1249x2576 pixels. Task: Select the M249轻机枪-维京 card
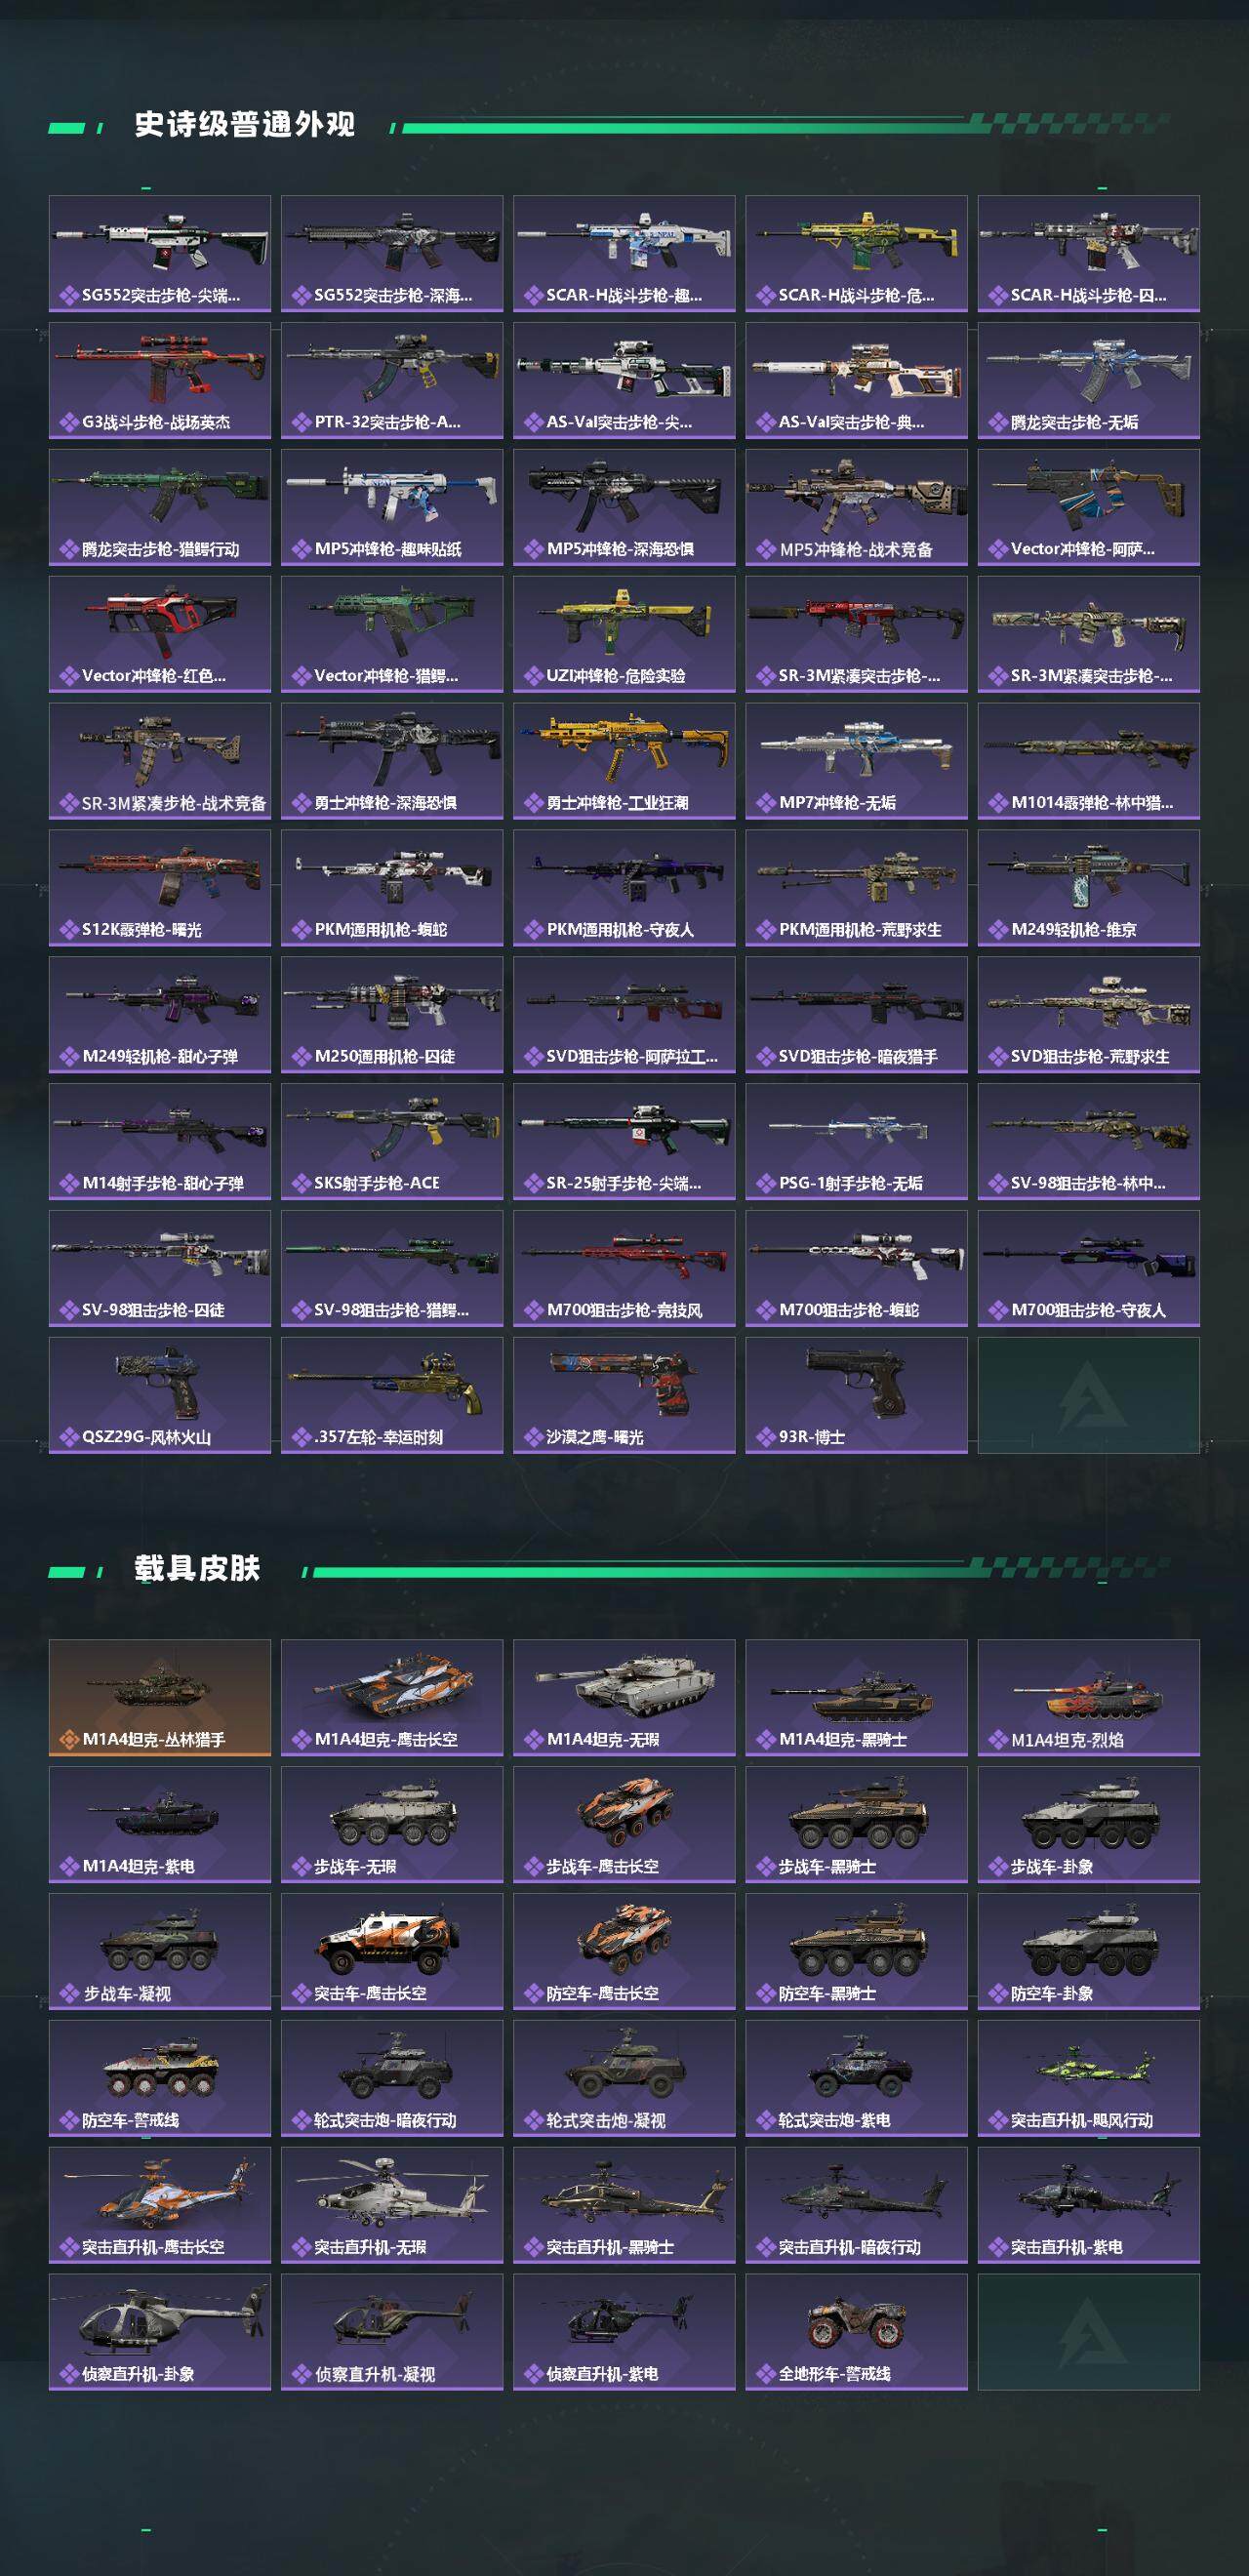pos(1089,888)
